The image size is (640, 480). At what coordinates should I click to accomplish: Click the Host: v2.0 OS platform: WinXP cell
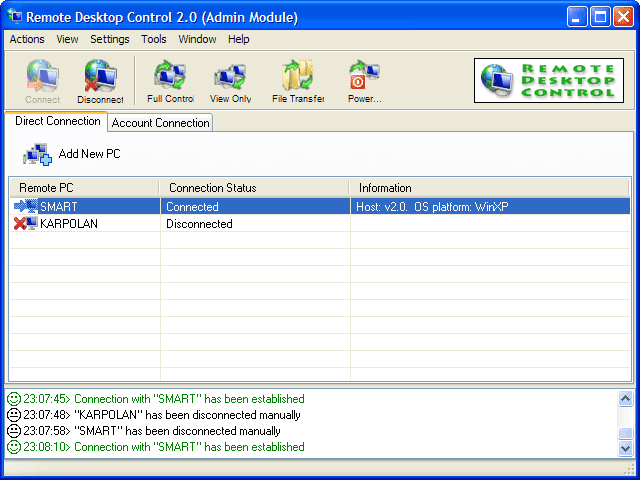coord(490,207)
